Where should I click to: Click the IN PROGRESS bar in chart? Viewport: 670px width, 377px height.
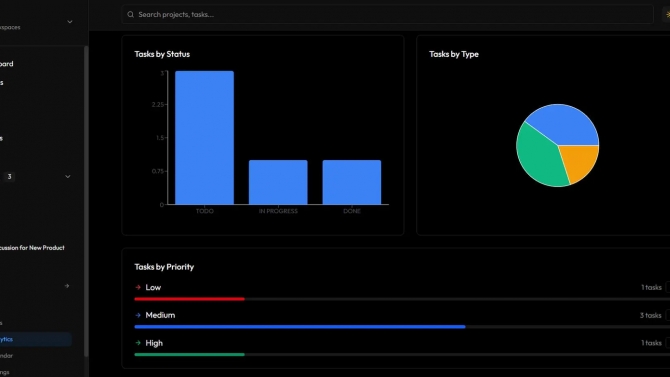pyautogui.click(x=278, y=182)
